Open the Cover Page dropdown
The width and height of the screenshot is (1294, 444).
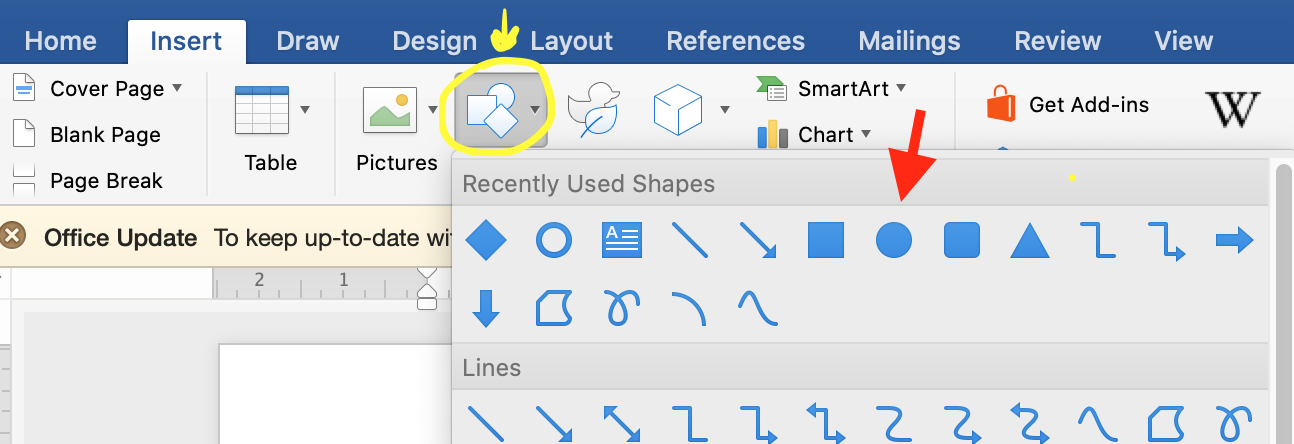pos(177,88)
